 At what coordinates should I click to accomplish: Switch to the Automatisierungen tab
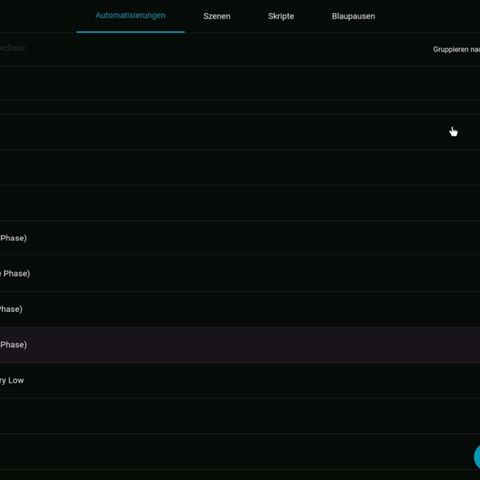(130, 16)
